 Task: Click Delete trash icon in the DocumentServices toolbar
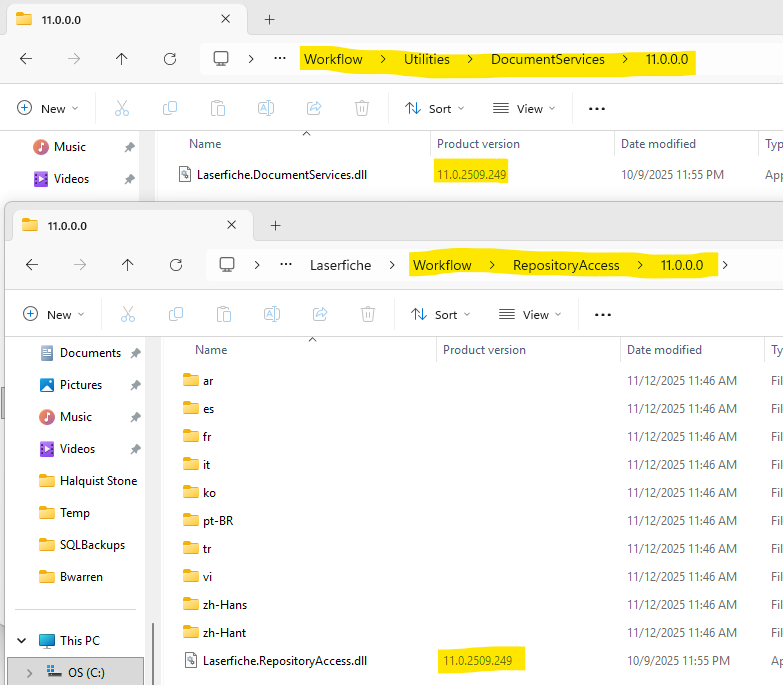362,108
